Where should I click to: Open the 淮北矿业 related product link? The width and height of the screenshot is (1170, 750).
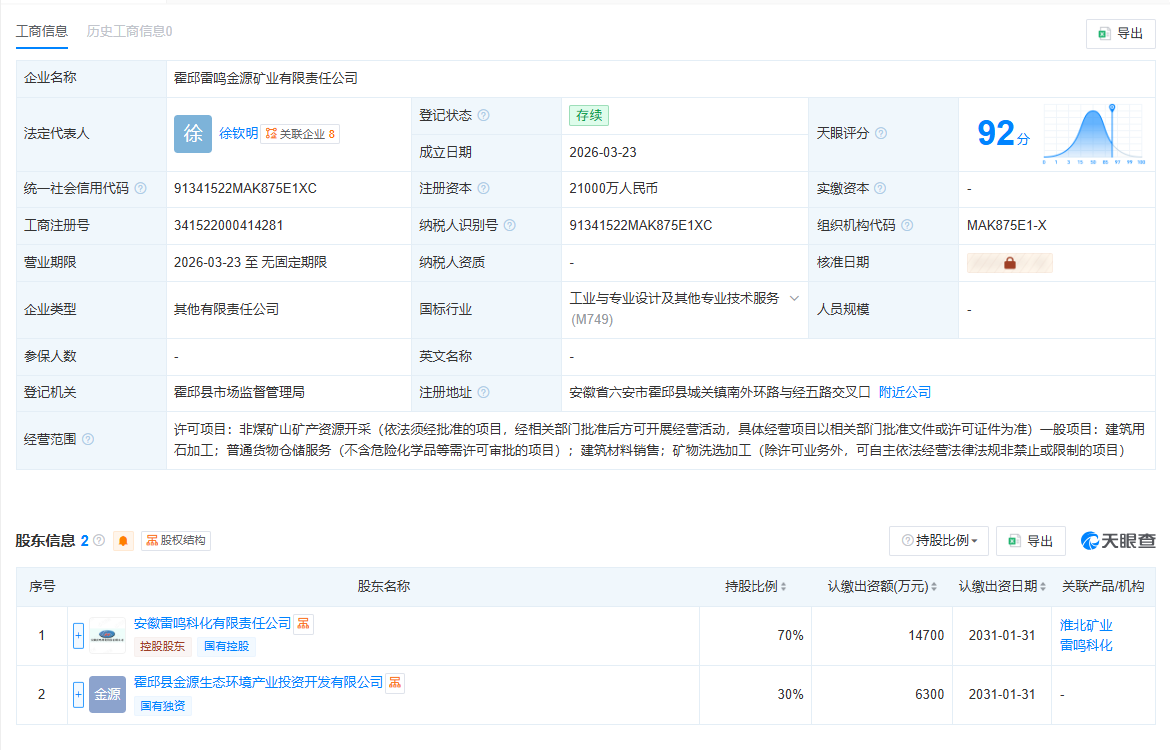(1086, 625)
